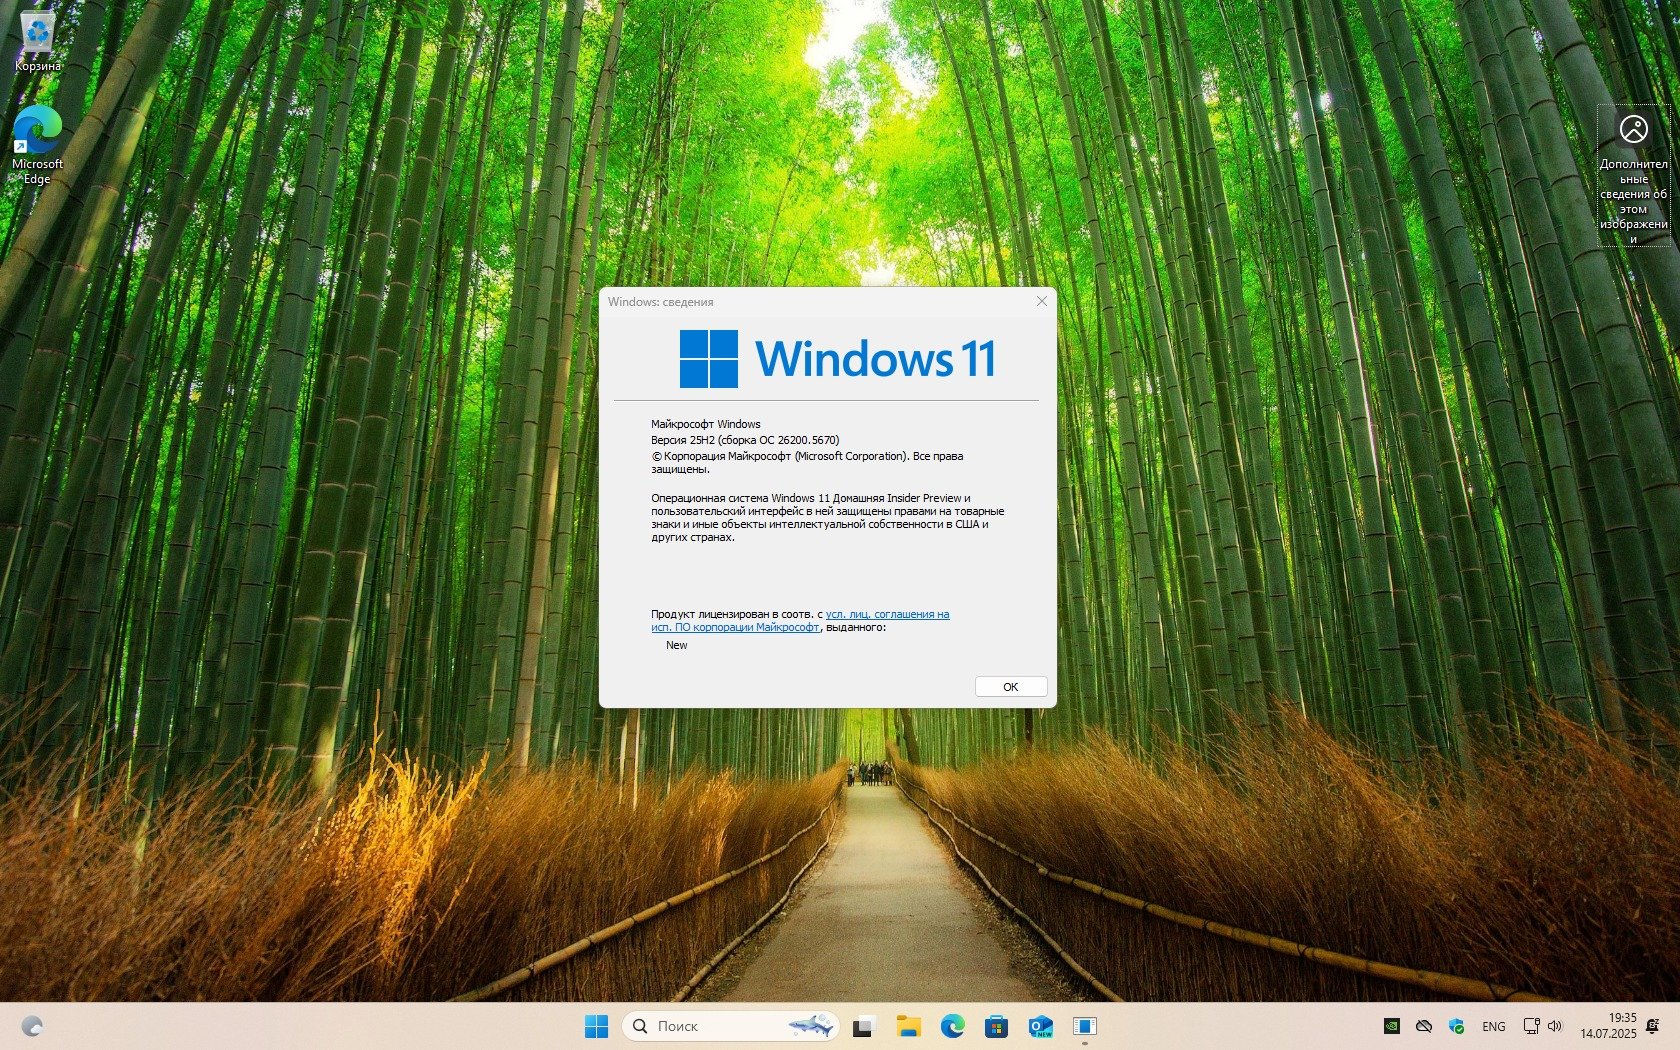The height and width of the screenshot is (1050, 1680).
Task: Open the Start menu
Action: 596,1026
